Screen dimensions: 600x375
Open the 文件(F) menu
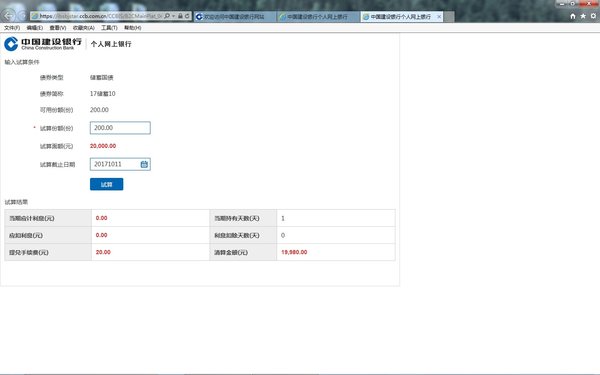[12, 28]
